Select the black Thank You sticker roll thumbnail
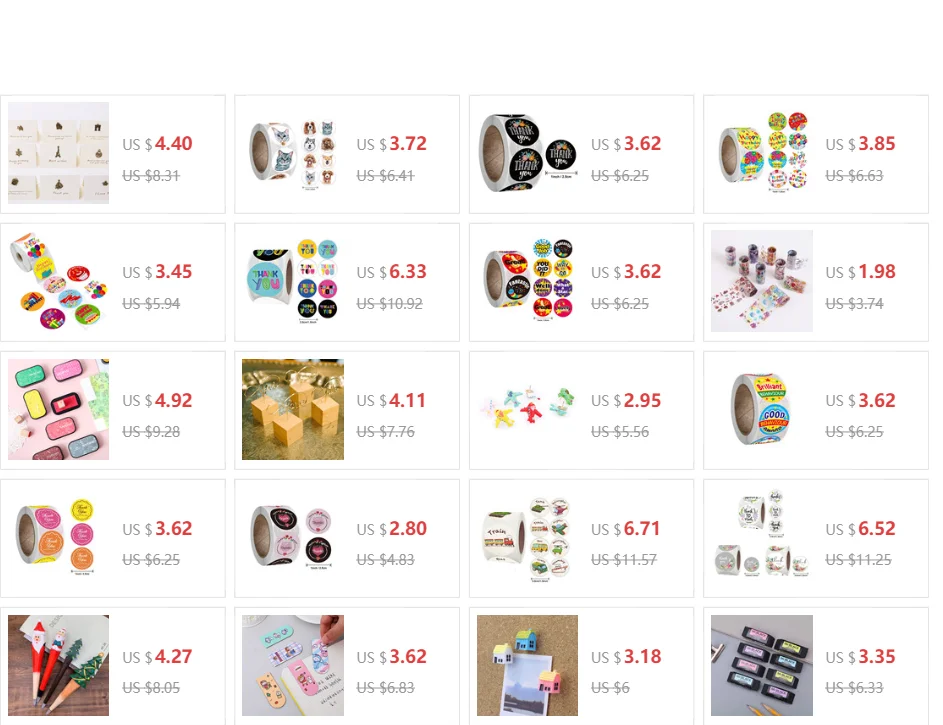The image size is (943, 725). coord(527,153)
